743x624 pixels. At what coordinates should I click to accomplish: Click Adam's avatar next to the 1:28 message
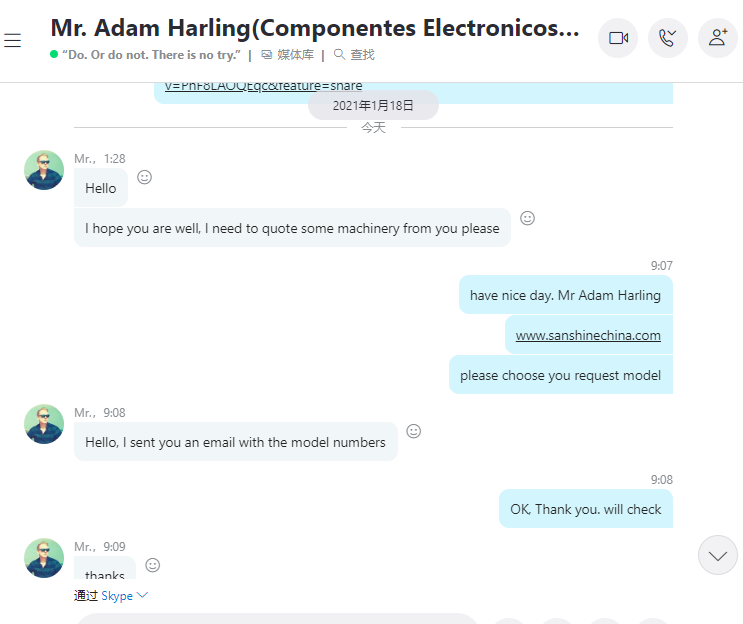[x=44, y=170]
